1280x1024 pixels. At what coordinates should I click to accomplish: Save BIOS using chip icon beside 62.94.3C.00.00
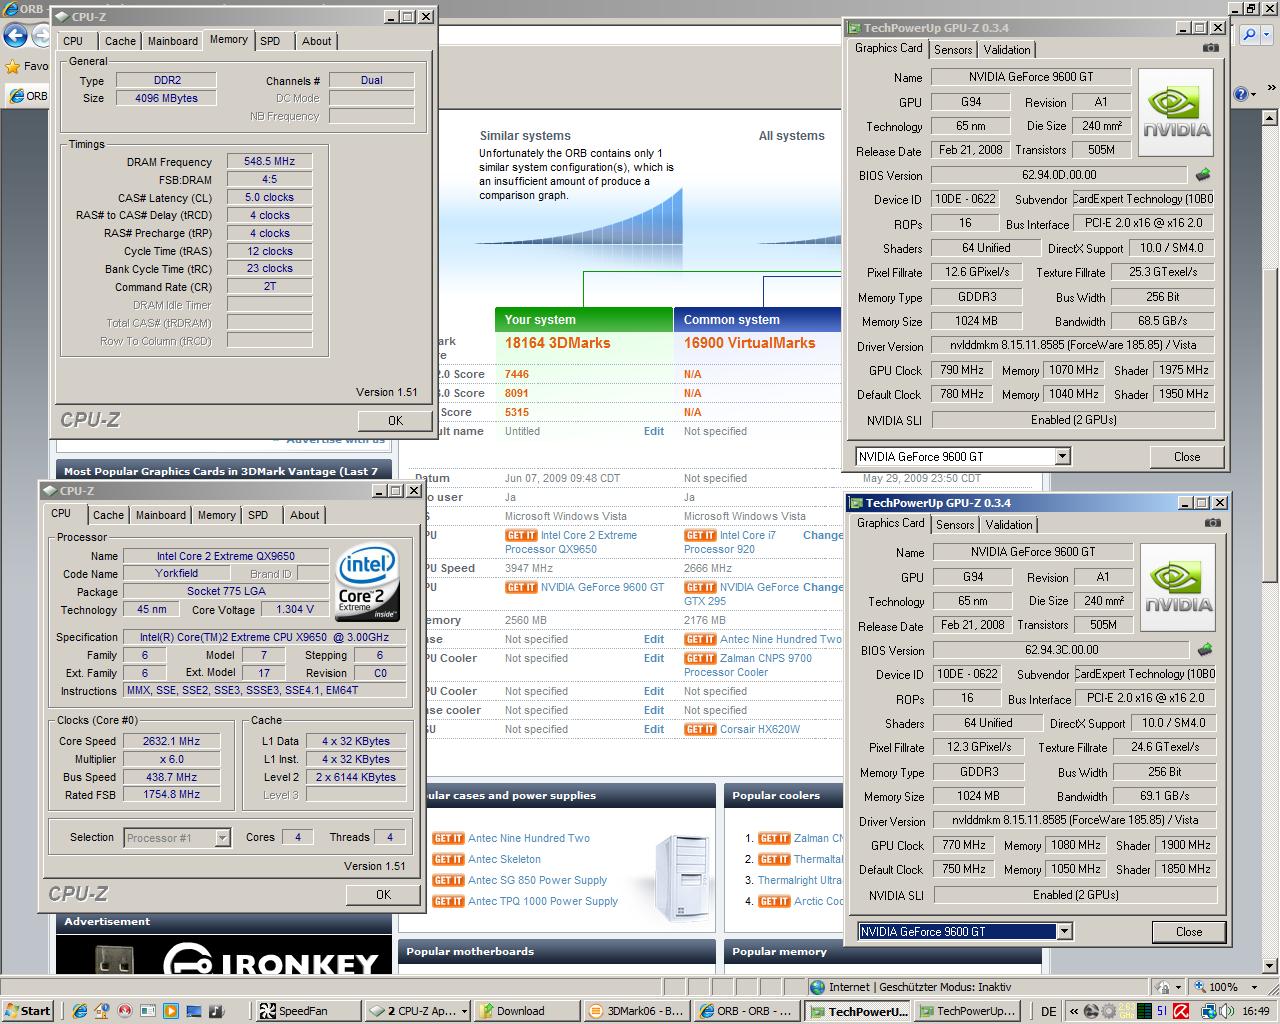1205,650
